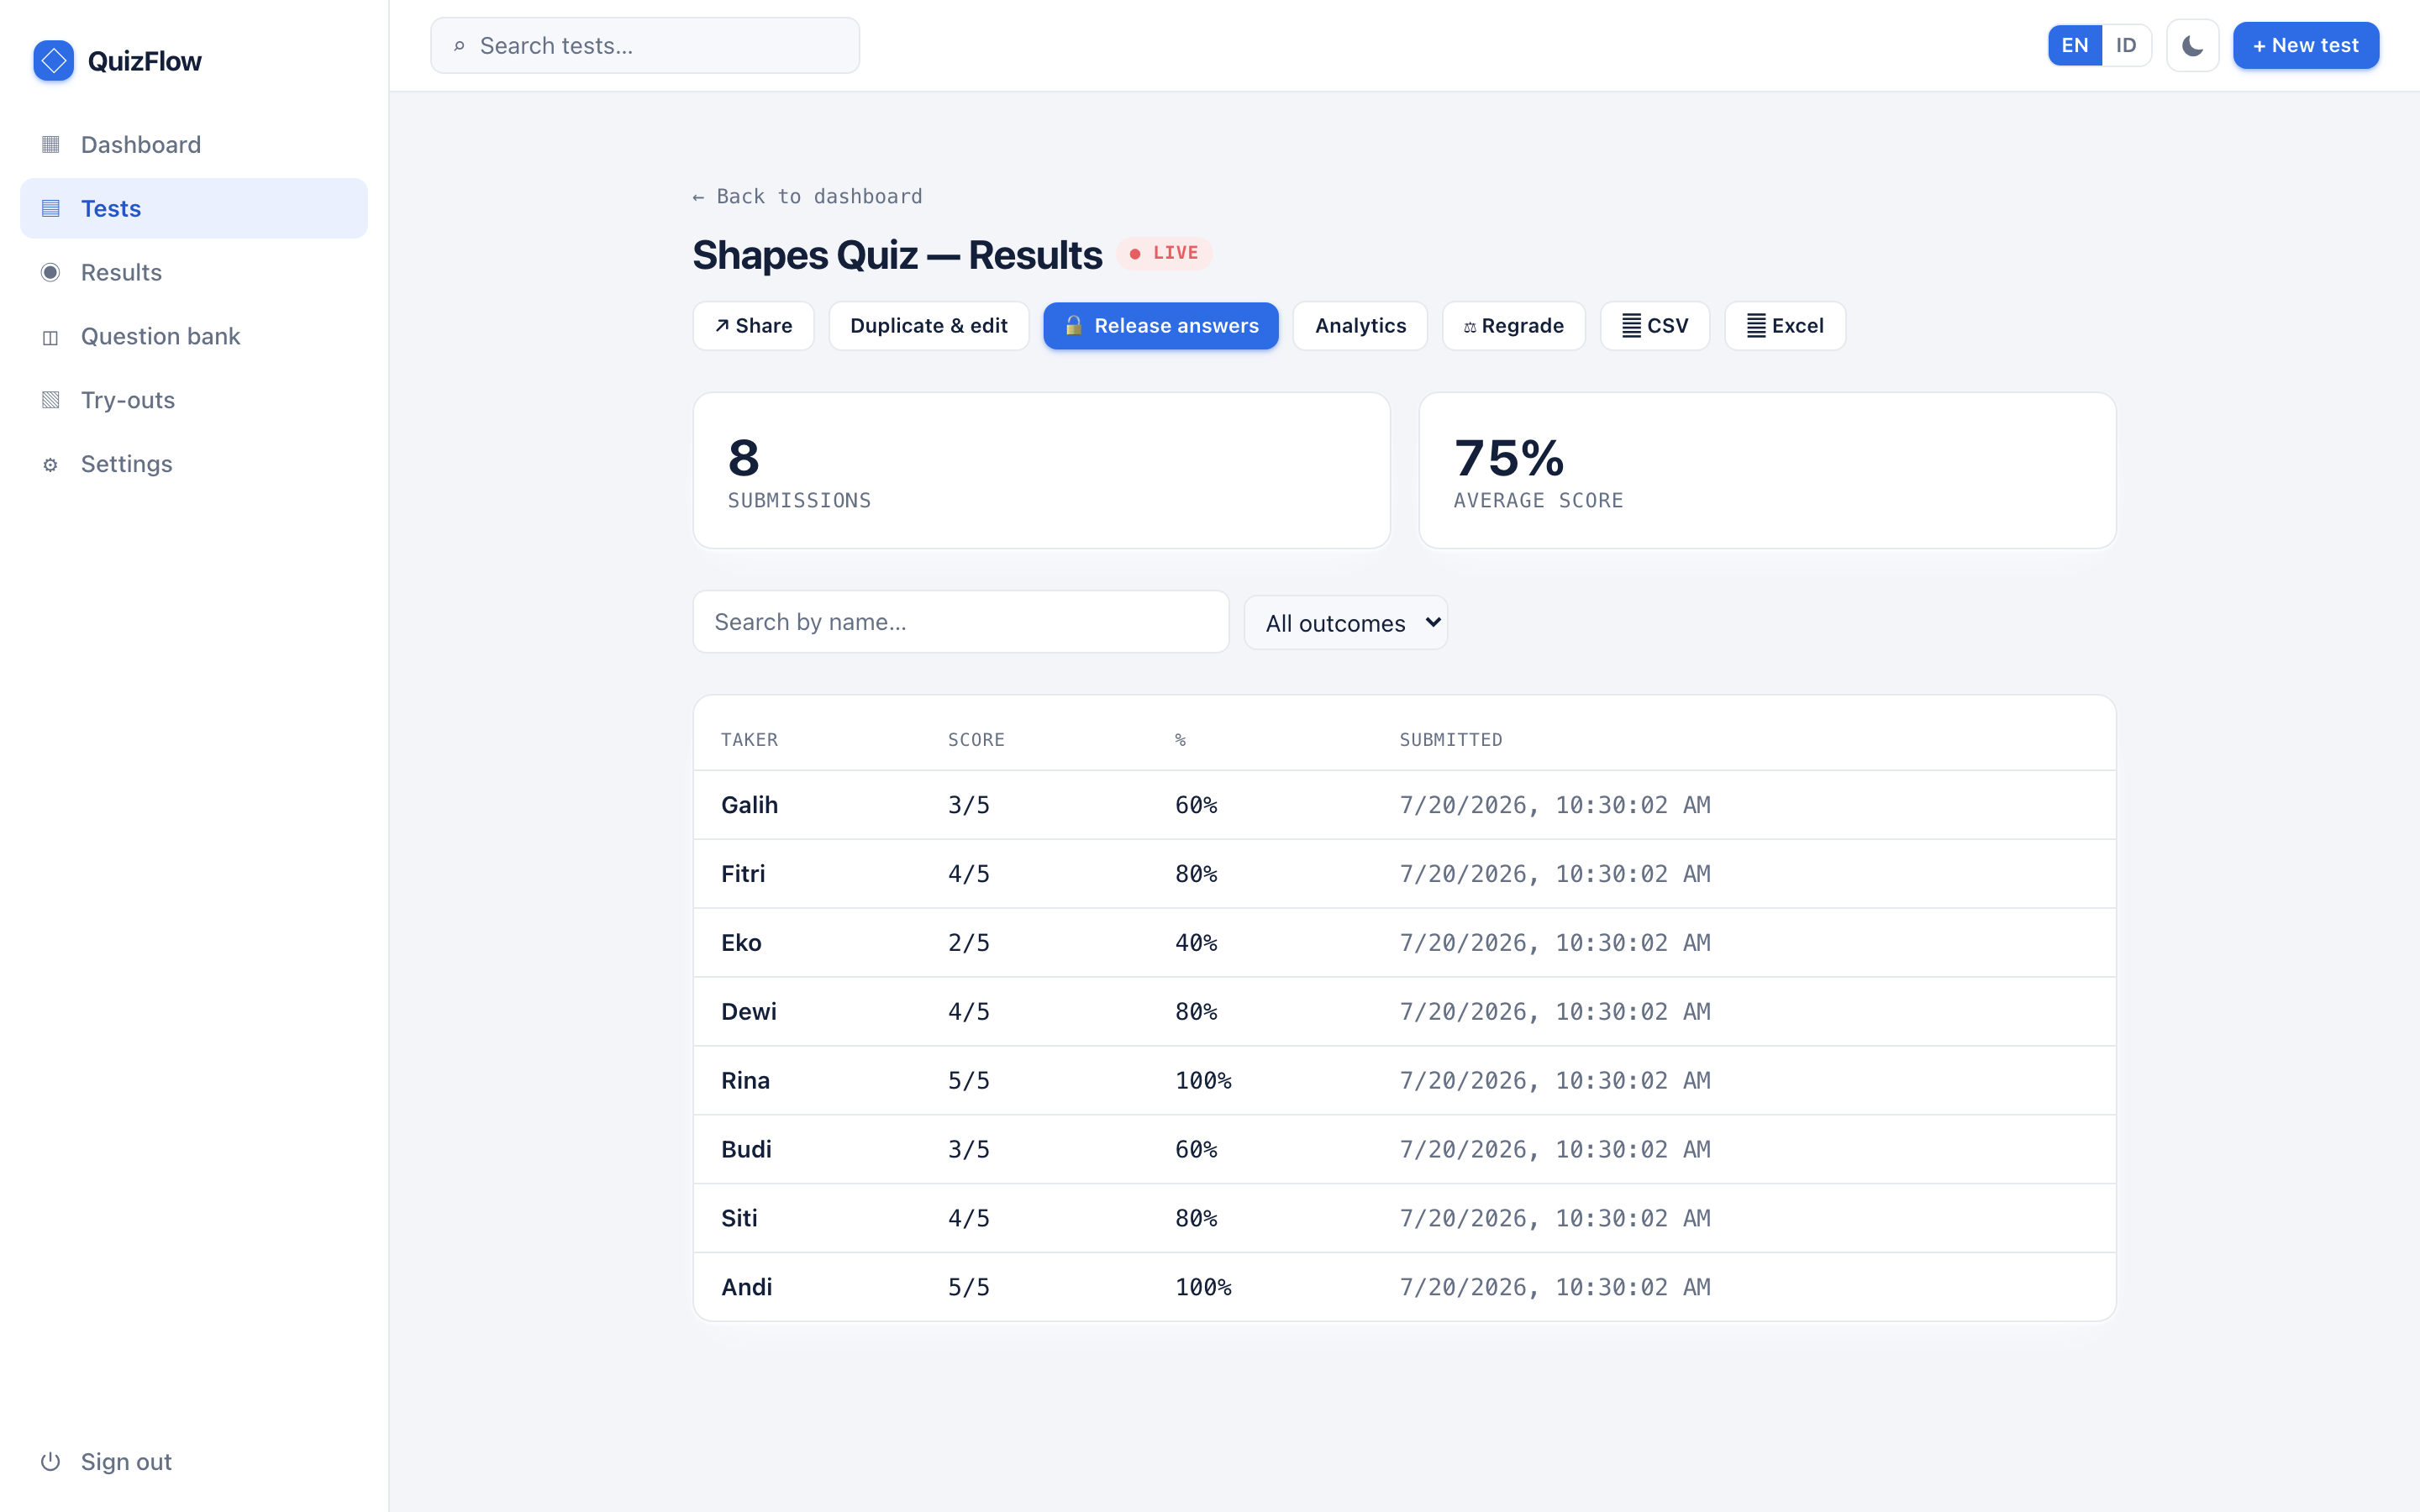The image size is (2420, 1512).
Task: Click the SUBMITTED column header
Action: [1450, 740]
